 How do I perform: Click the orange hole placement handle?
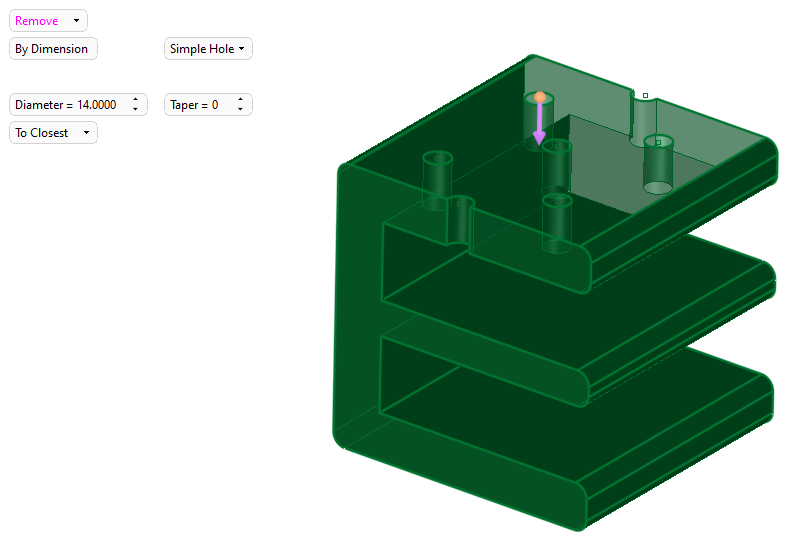point(539,97)
